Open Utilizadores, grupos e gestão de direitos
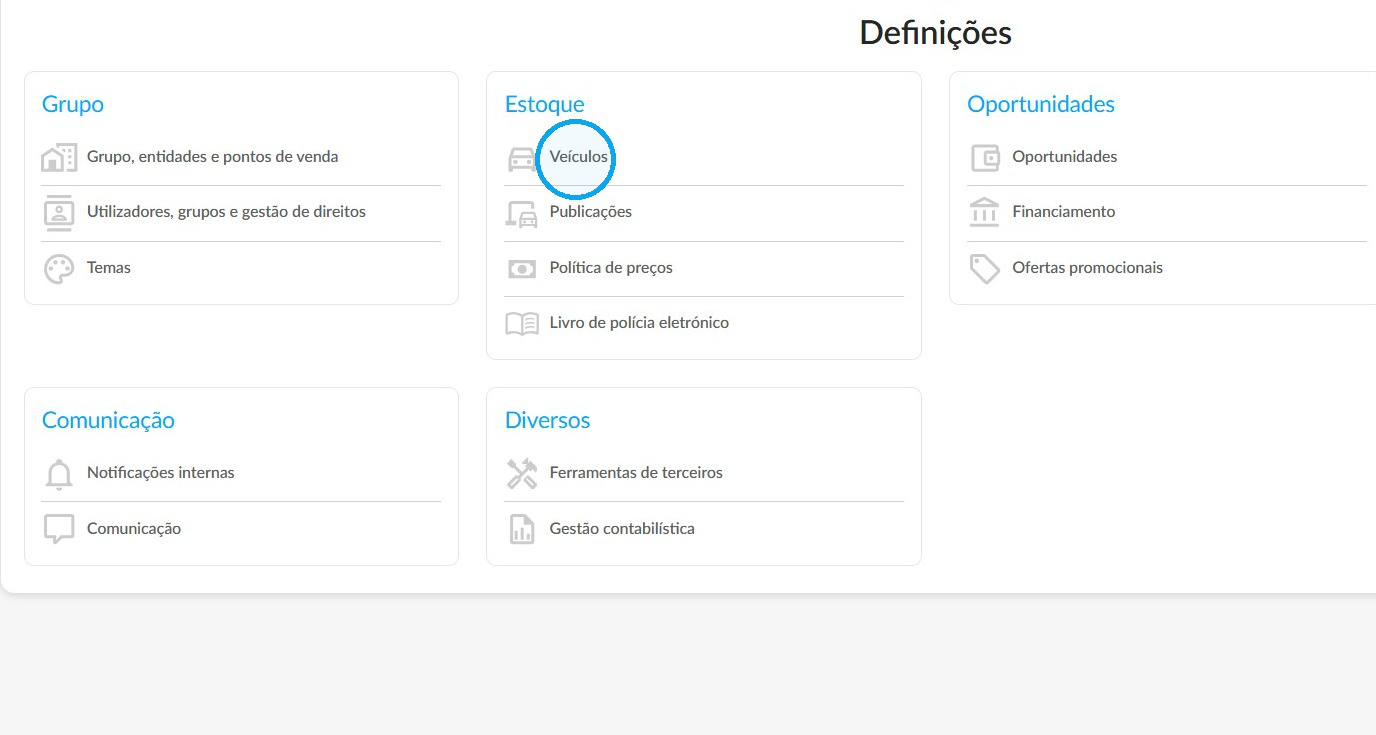This screenshot has height=735, width=1376. [227, 212]
